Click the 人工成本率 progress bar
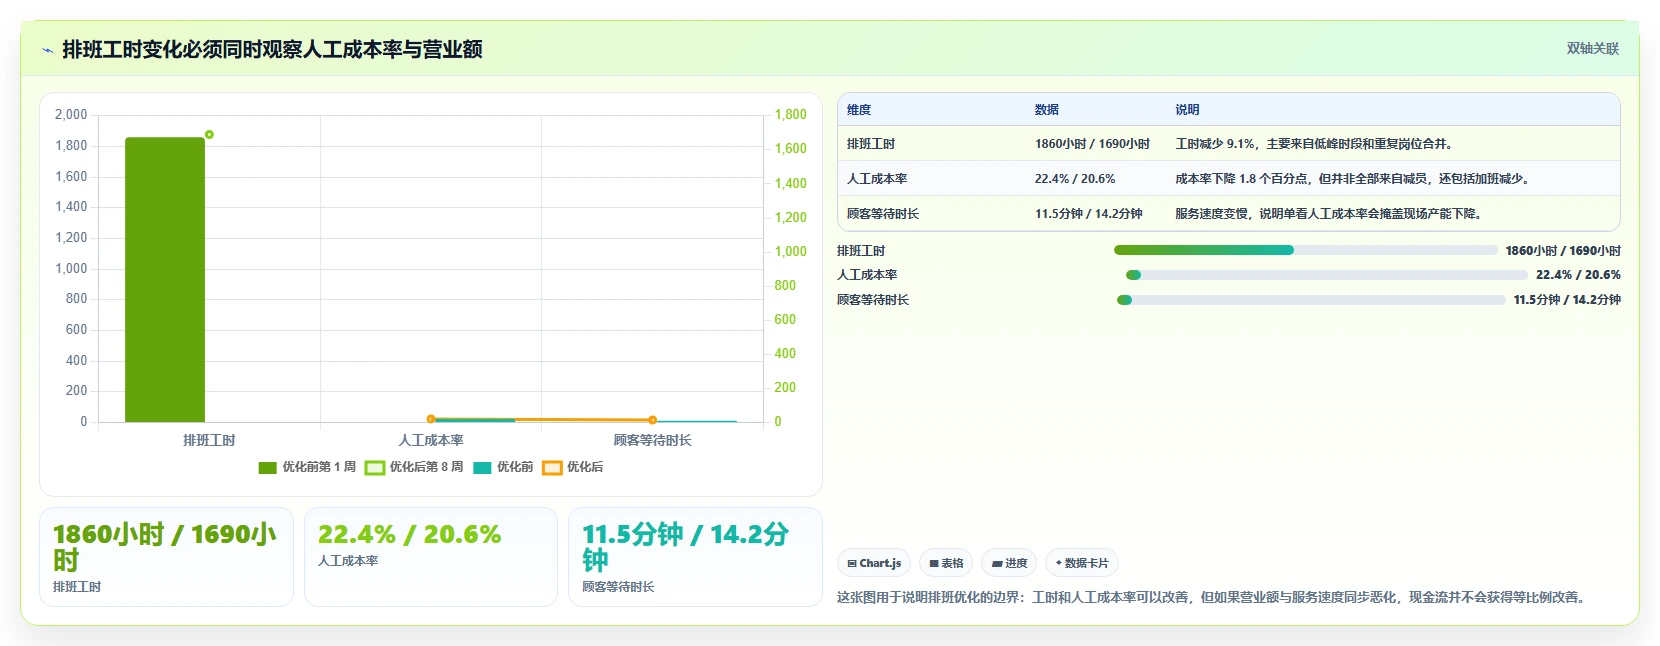1660x646 pixels. tap(1327, 275)
